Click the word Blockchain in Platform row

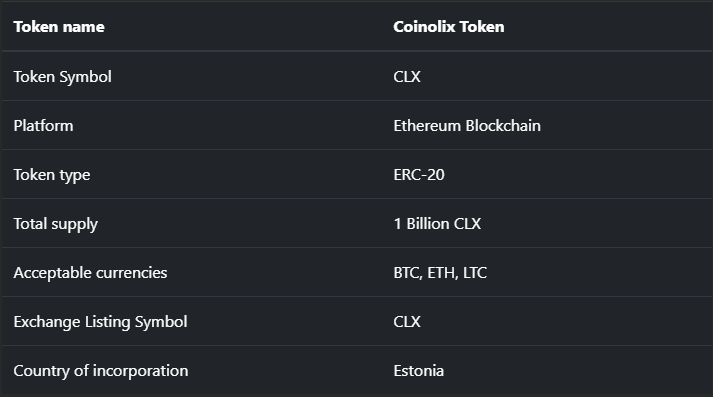pos(503,126)
